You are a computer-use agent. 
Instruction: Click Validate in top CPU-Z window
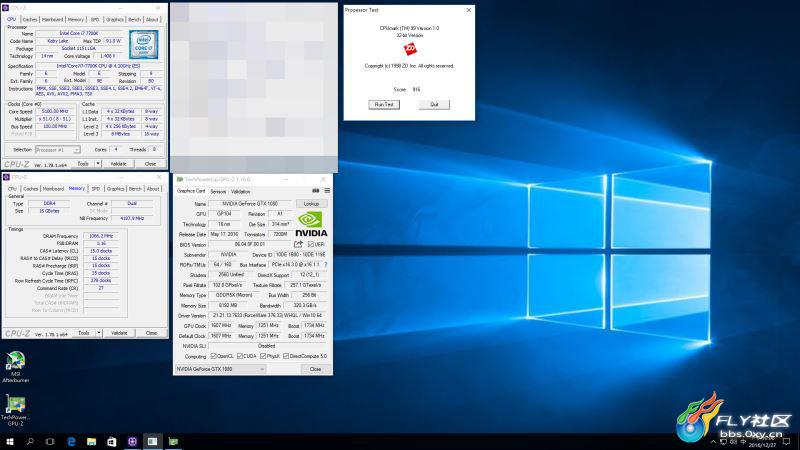point(119,164)
